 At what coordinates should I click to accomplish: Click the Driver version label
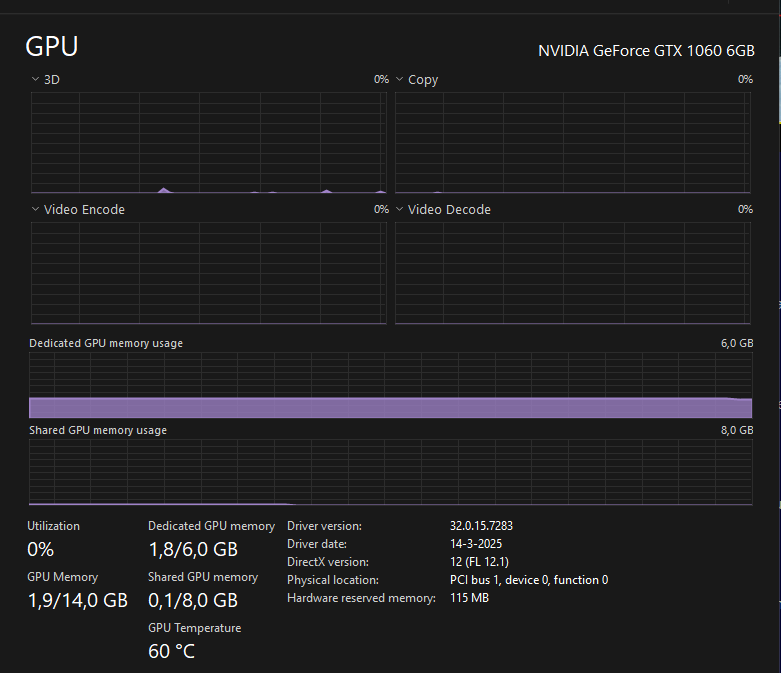coord(324,526)
